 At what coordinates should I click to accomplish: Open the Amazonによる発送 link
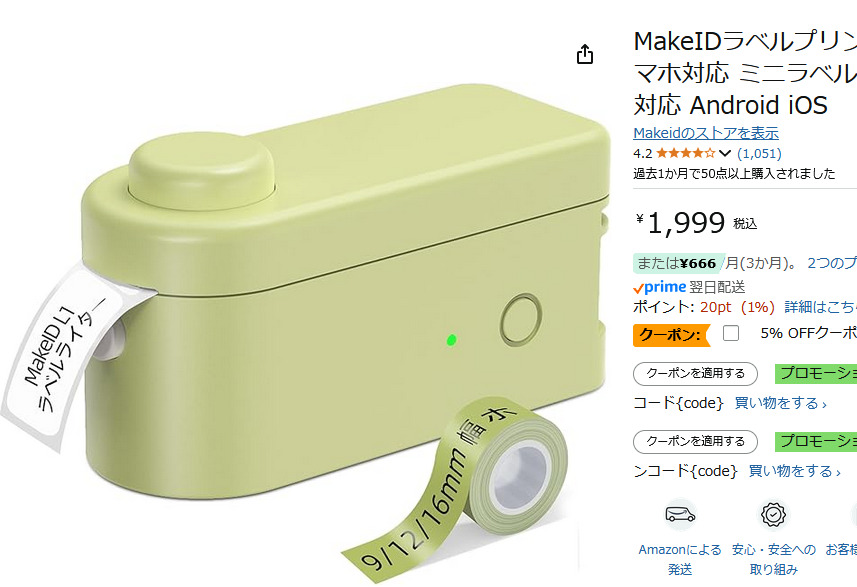[x=680, y=559]
